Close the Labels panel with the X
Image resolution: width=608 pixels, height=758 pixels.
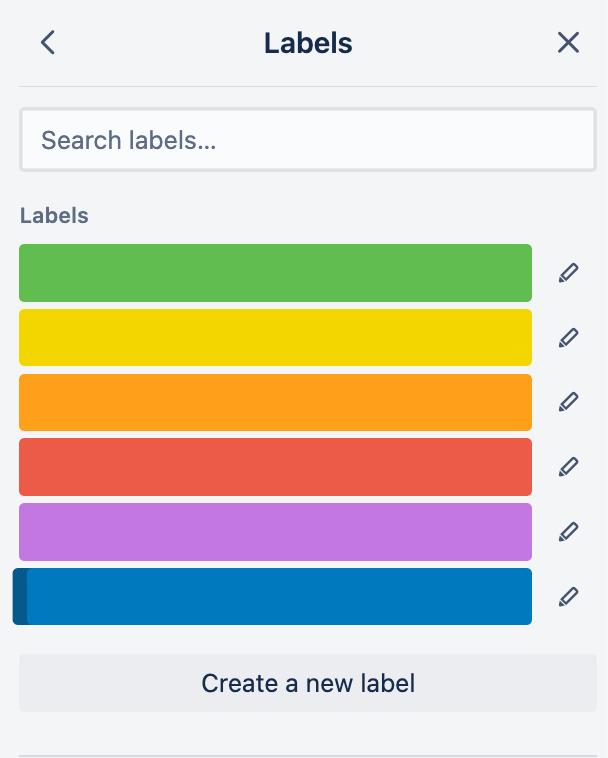[x=568, y=42]
